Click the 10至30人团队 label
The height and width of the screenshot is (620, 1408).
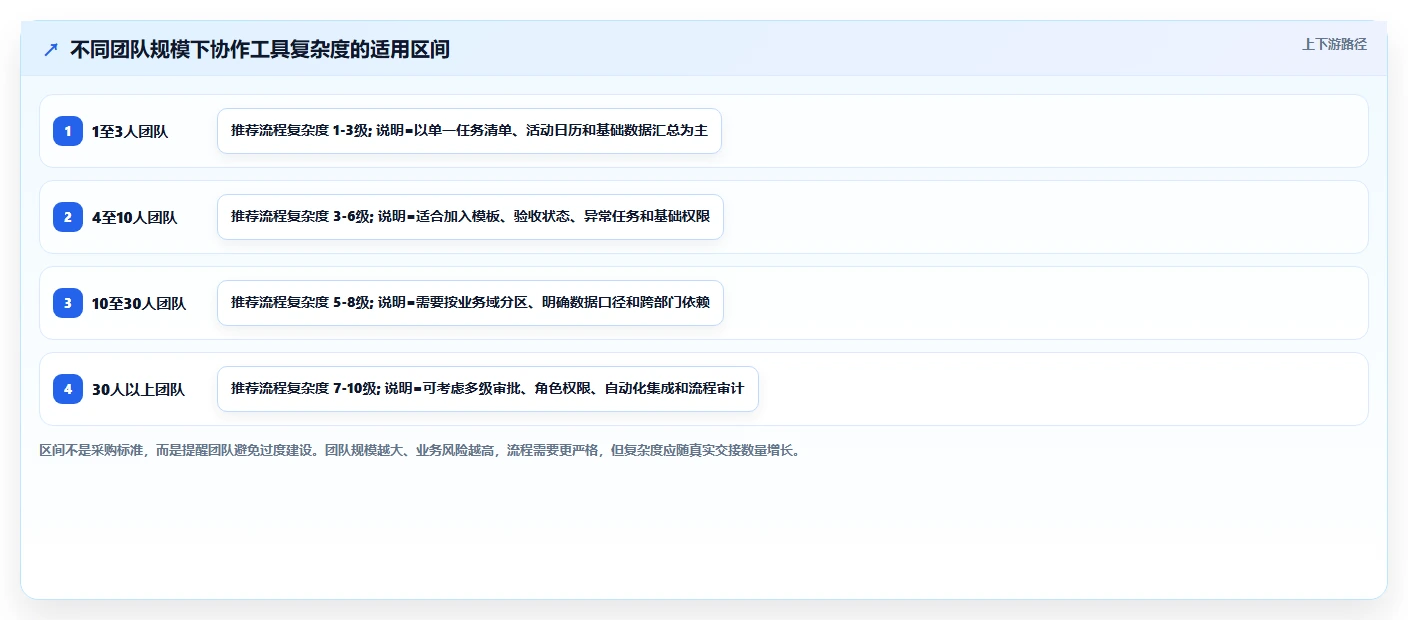pyautogui.click(x=139, y=303)
